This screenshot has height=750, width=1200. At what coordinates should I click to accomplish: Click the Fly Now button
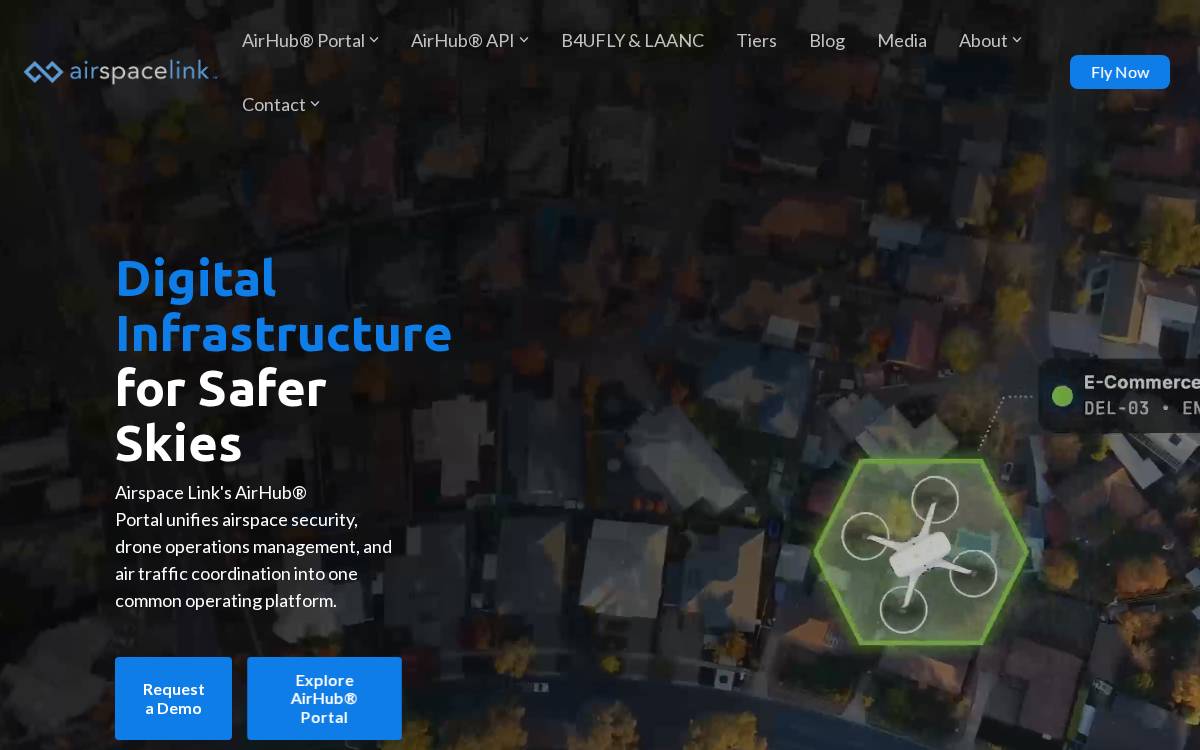coord(1120,72)
